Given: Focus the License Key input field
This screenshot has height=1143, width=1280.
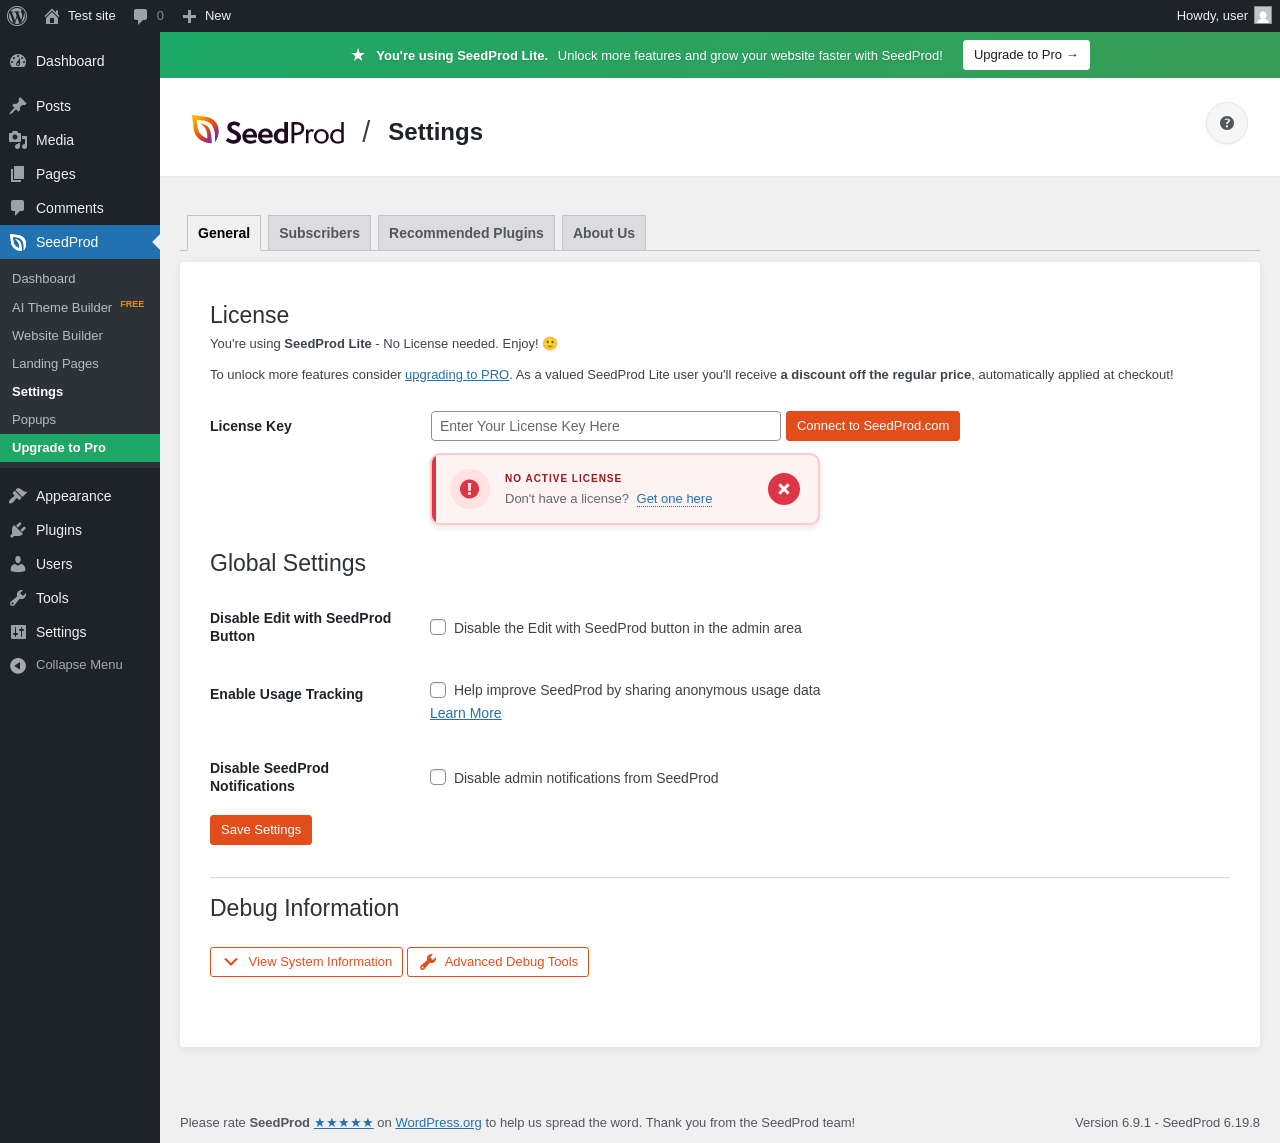Looking at the screenshot, I should 605,426.
